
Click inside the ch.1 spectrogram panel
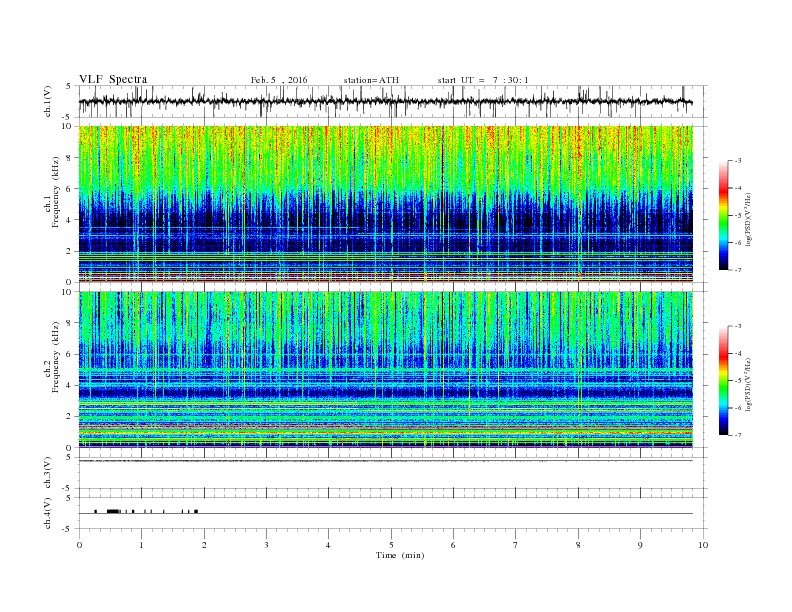tap(385, 204)
